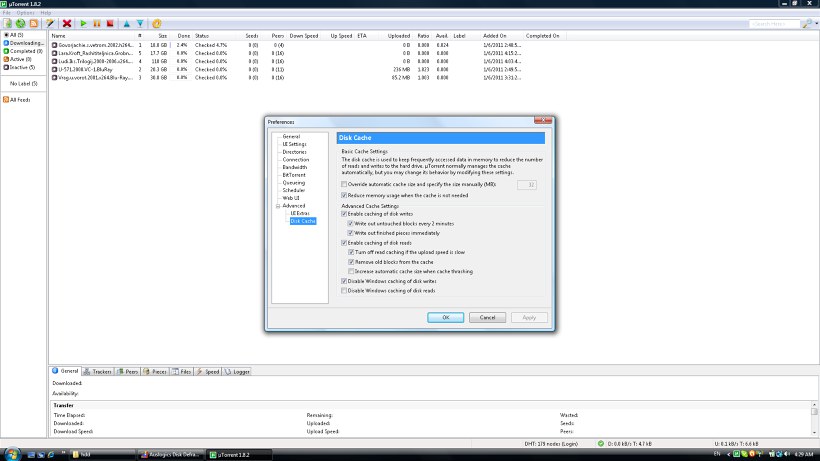Select UI Extras under Advanced
Screen dimensions: 820x461
[x=300, y=213]
